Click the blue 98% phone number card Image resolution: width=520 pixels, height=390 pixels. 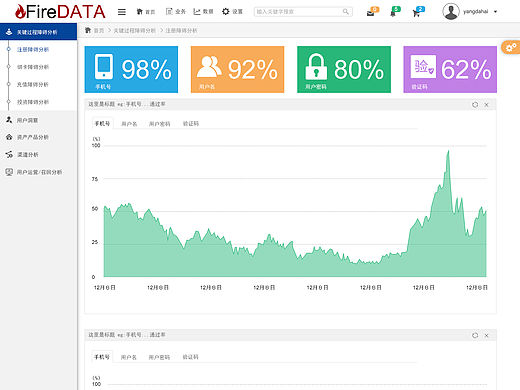tap(131, 69)
